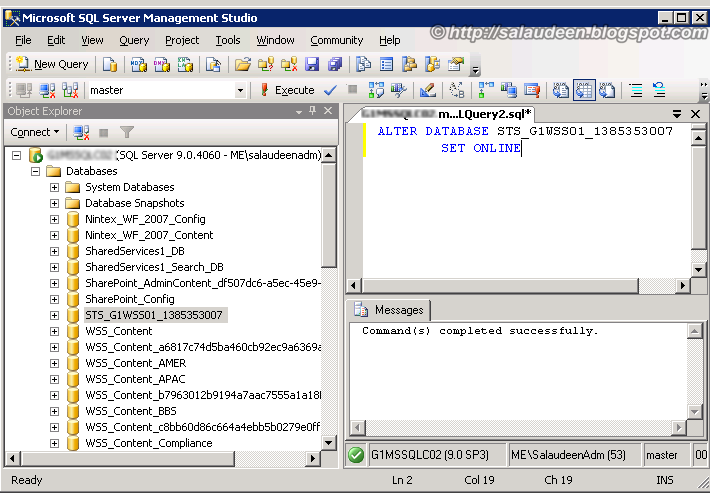Viewport: 710px width, 493px height.
Task: Show the Registered Servers window
Action: [x=363, y=65]
